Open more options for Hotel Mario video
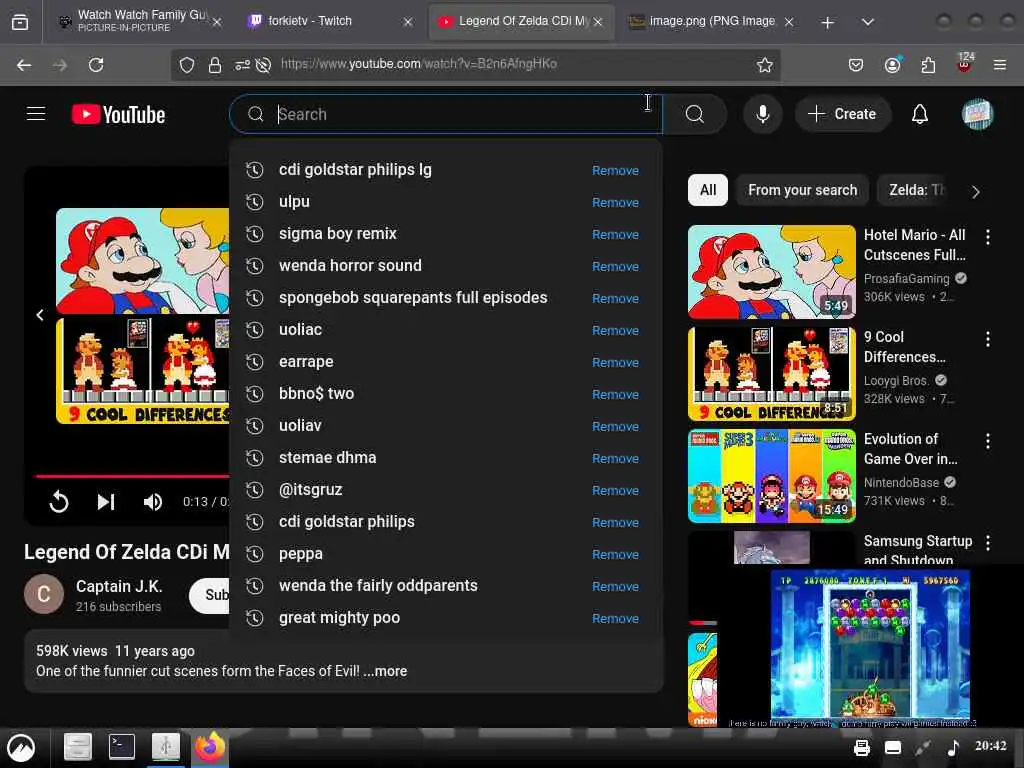Screen dimensions: 1024x768 coord(987,237)
